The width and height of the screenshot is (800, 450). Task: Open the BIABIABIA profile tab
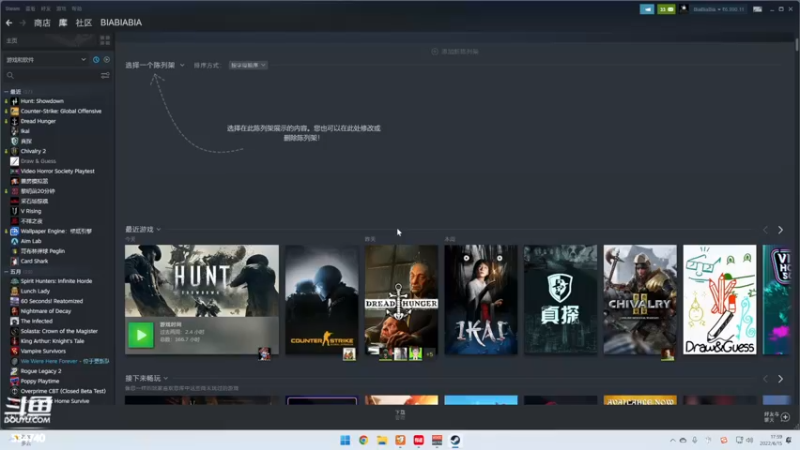tap(121, 22)
